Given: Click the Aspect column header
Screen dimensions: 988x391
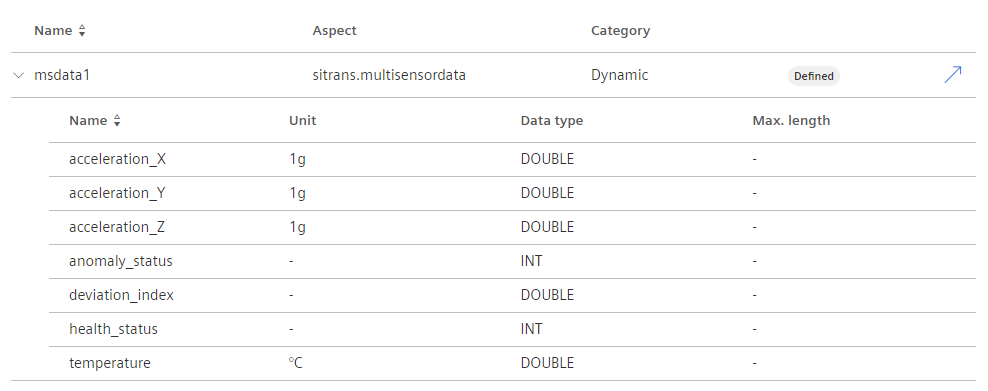Looking at the screenshot, I should click(x=334, y=31).
